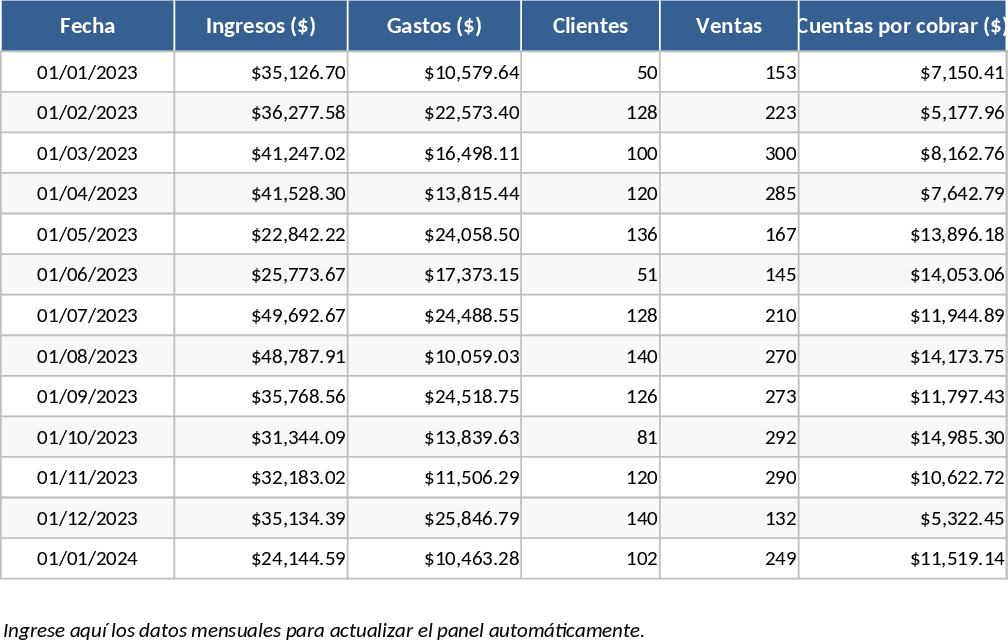The height and width of the screenshot is (640, 1008).
Task: Select the Ventas column header
Action: pyautogui.click(x=729, y=26)
